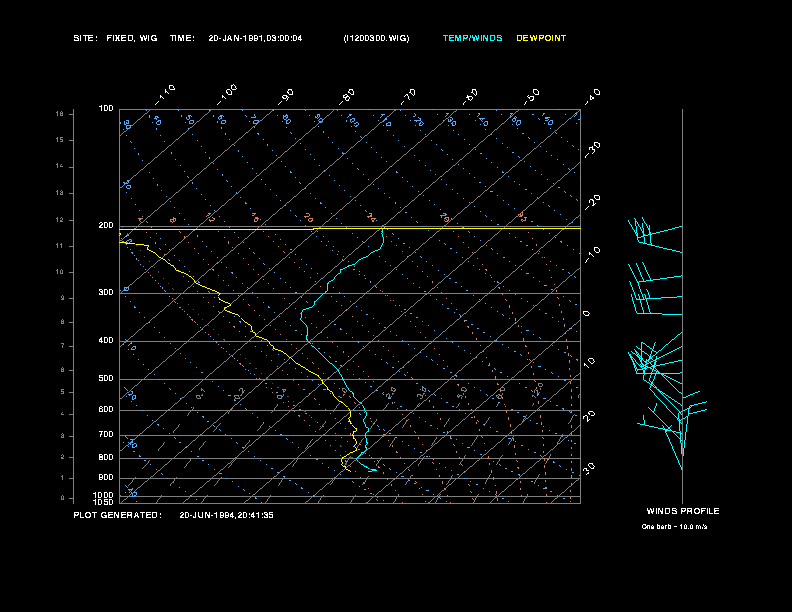Click the -80 temperature label at top
The height and width of the screenshot is (612, 792).
pyautogui.click(x=347, y=97)
